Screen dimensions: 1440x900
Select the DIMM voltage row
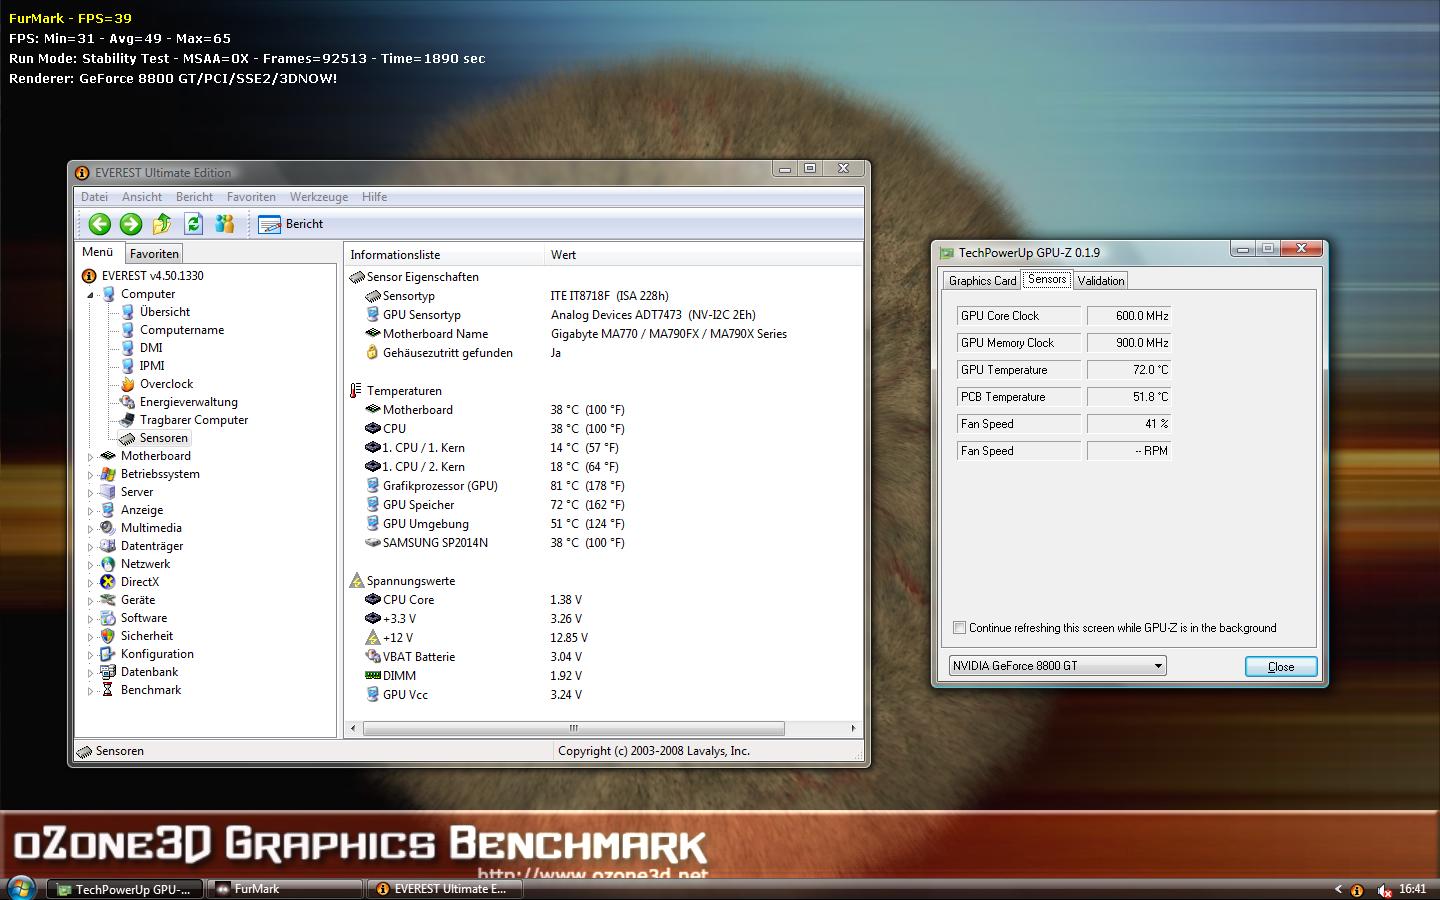pyautogui.click(x=604, y=676)
